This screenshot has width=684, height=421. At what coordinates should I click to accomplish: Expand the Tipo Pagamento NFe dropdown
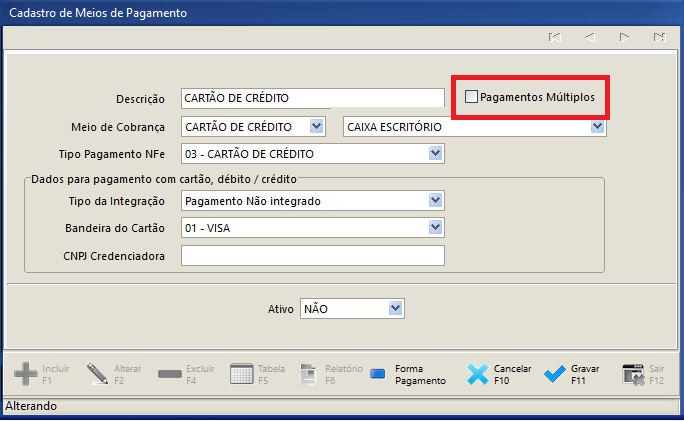[435, 154]
